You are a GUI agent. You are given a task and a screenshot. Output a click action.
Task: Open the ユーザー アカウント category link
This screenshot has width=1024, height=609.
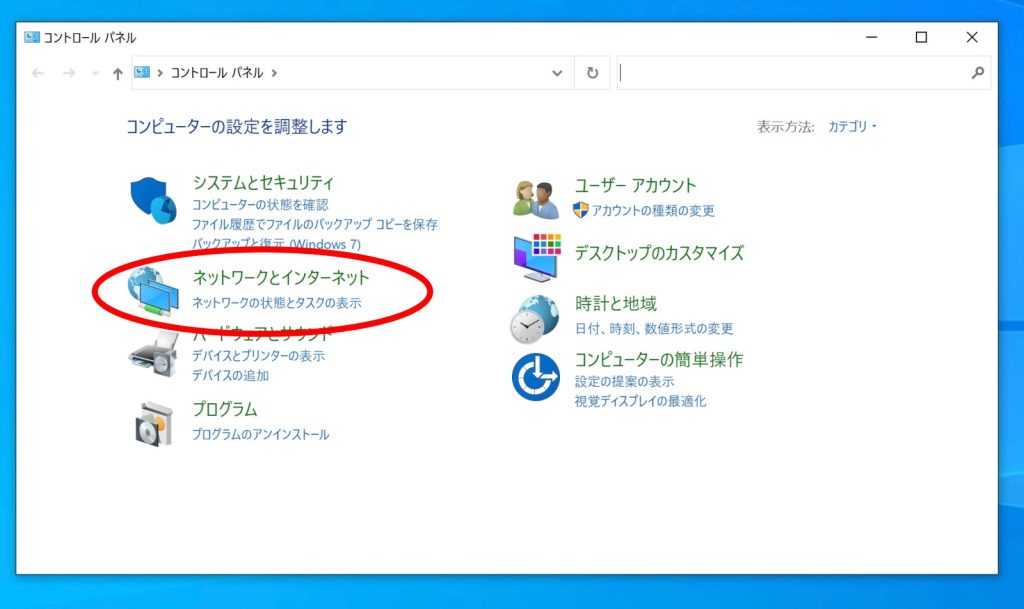click(635, 185)
